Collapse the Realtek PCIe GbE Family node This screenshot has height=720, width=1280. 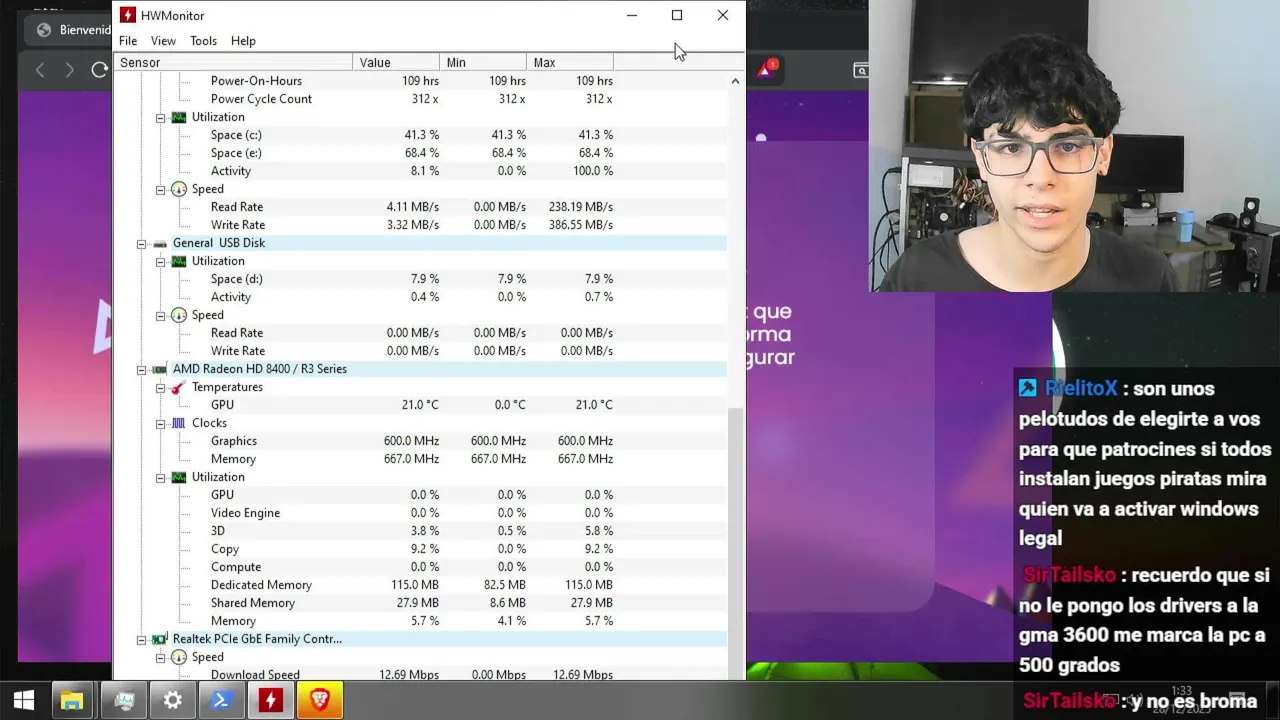coord(141,639)
